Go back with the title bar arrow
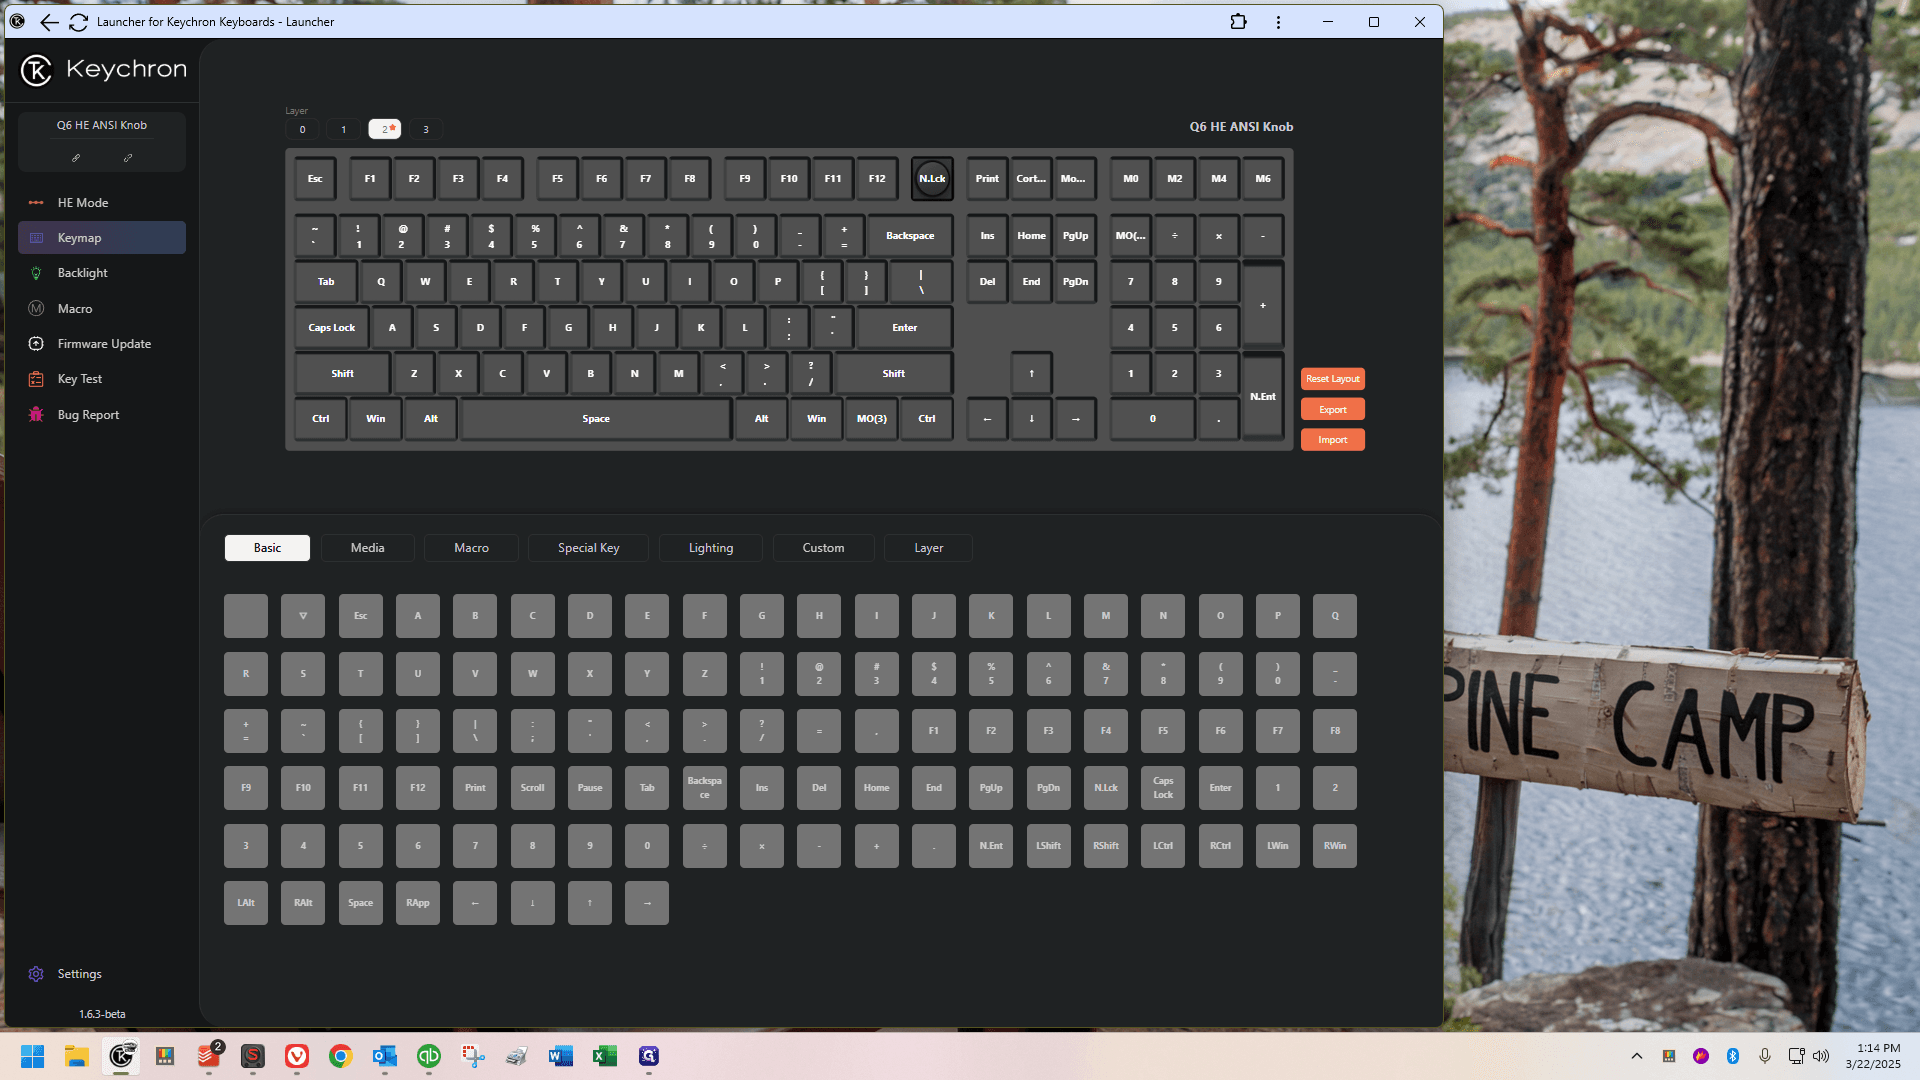 [x=49, y=22]
